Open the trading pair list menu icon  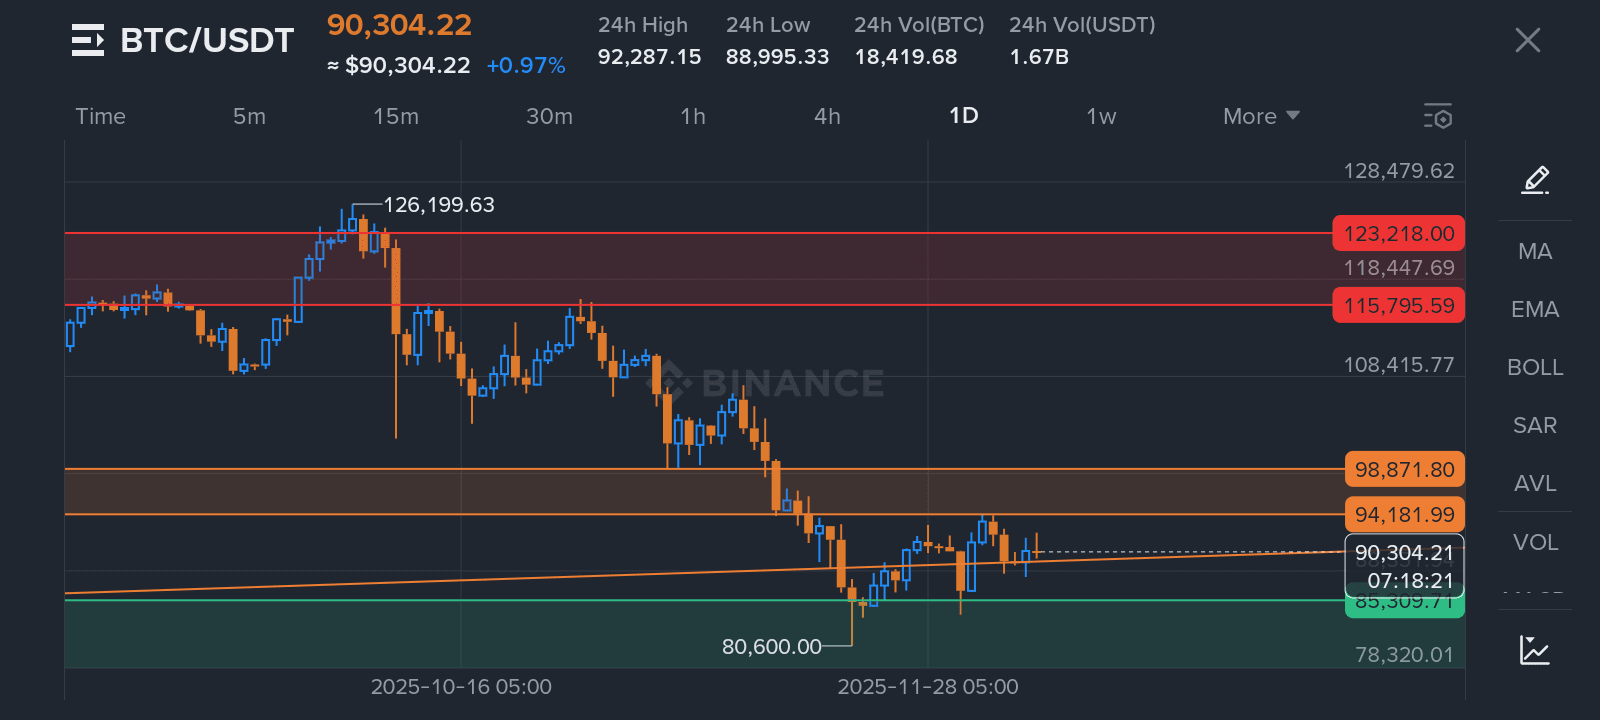(88, 40)
